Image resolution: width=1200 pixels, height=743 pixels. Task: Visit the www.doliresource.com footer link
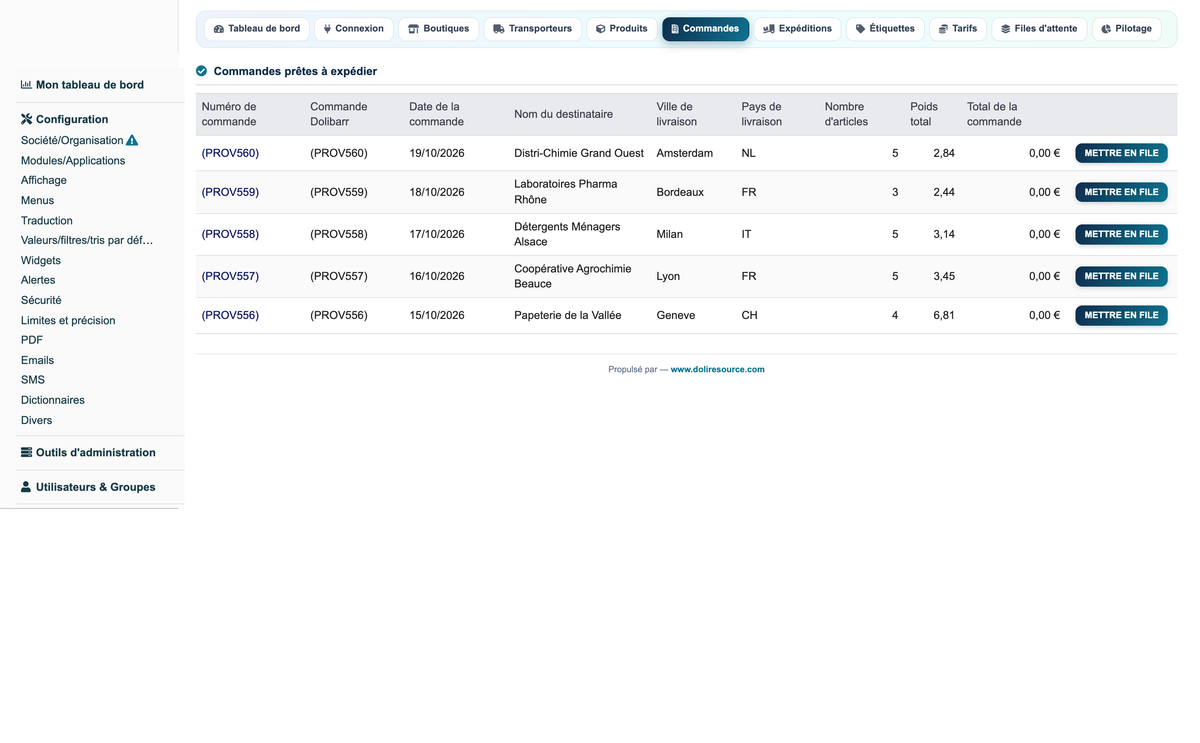(x=717, y=369)
